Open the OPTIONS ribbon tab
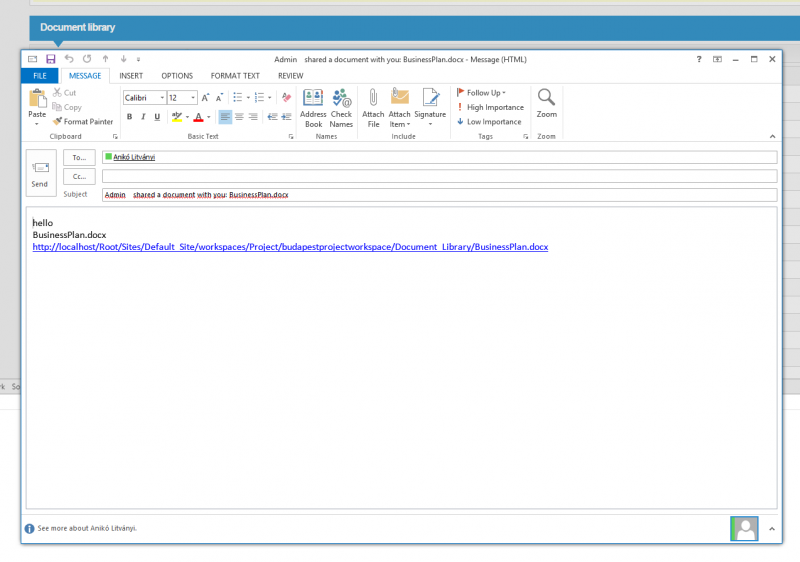This screenshot has width=800, height=562. [x=177, y=76]
